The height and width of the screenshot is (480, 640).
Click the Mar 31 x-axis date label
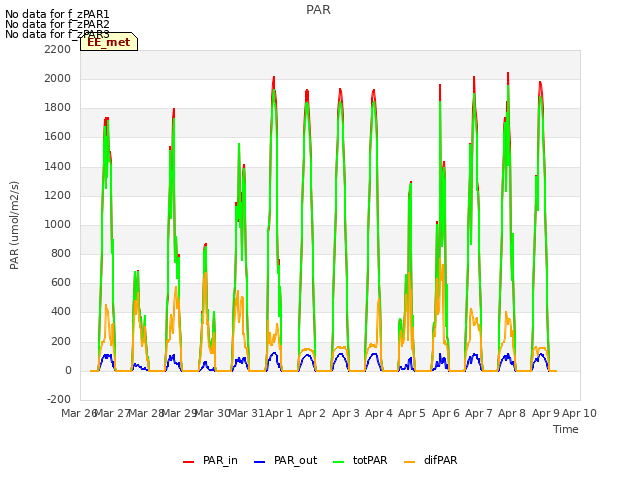pos(247,413)
